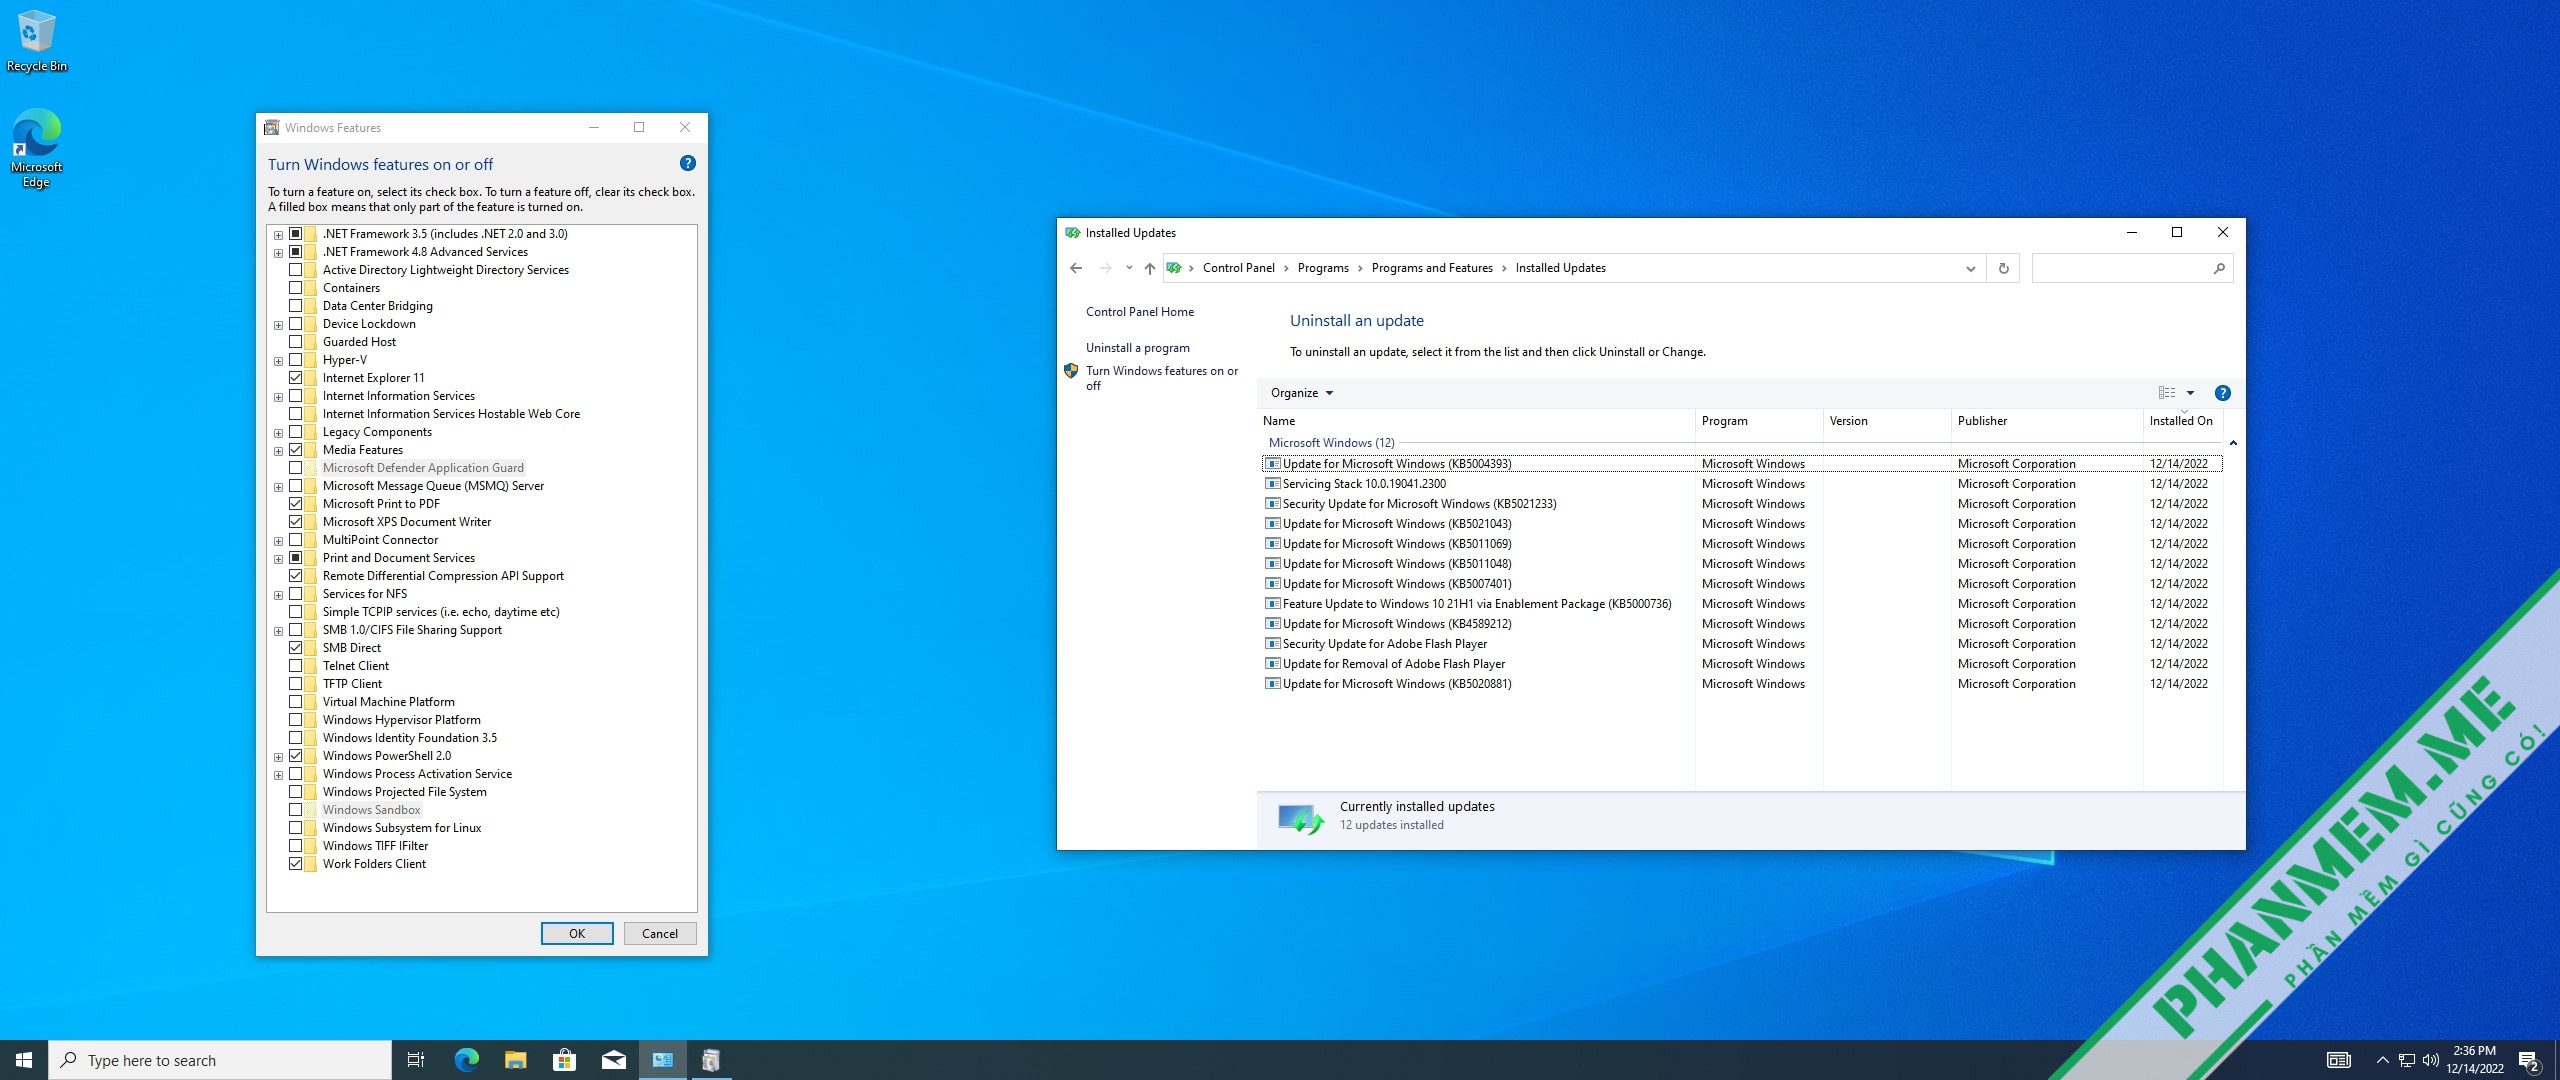Viewport: 2560px width, 1080px height.
Task: Click search magnifier in Installed Updates
Action: tap(2219, 268)
